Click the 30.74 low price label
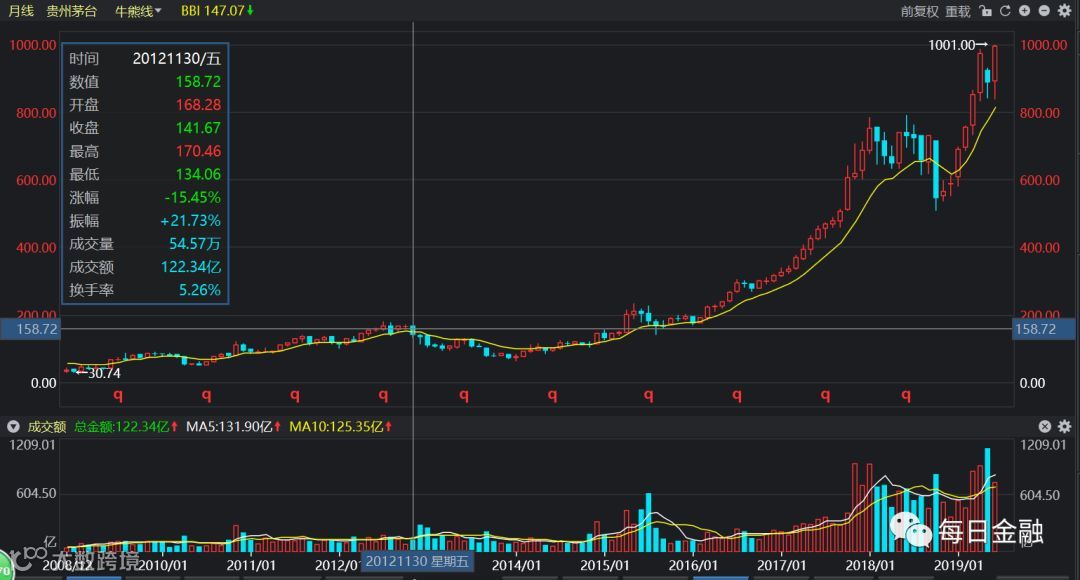Screen dimensions: 1080x580 pyautogui.click(x=98, y=373)
